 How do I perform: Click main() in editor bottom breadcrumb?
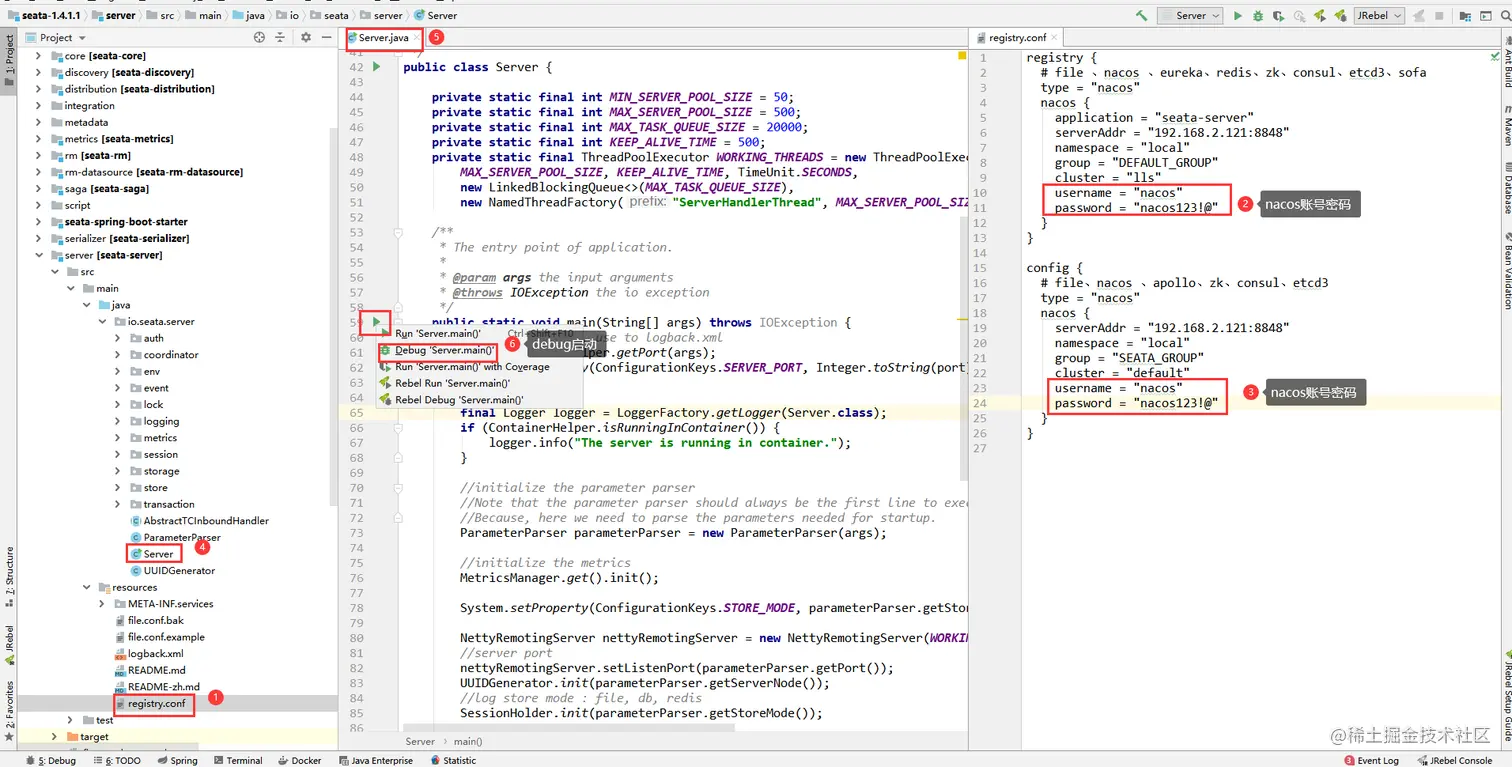[467, 741]
